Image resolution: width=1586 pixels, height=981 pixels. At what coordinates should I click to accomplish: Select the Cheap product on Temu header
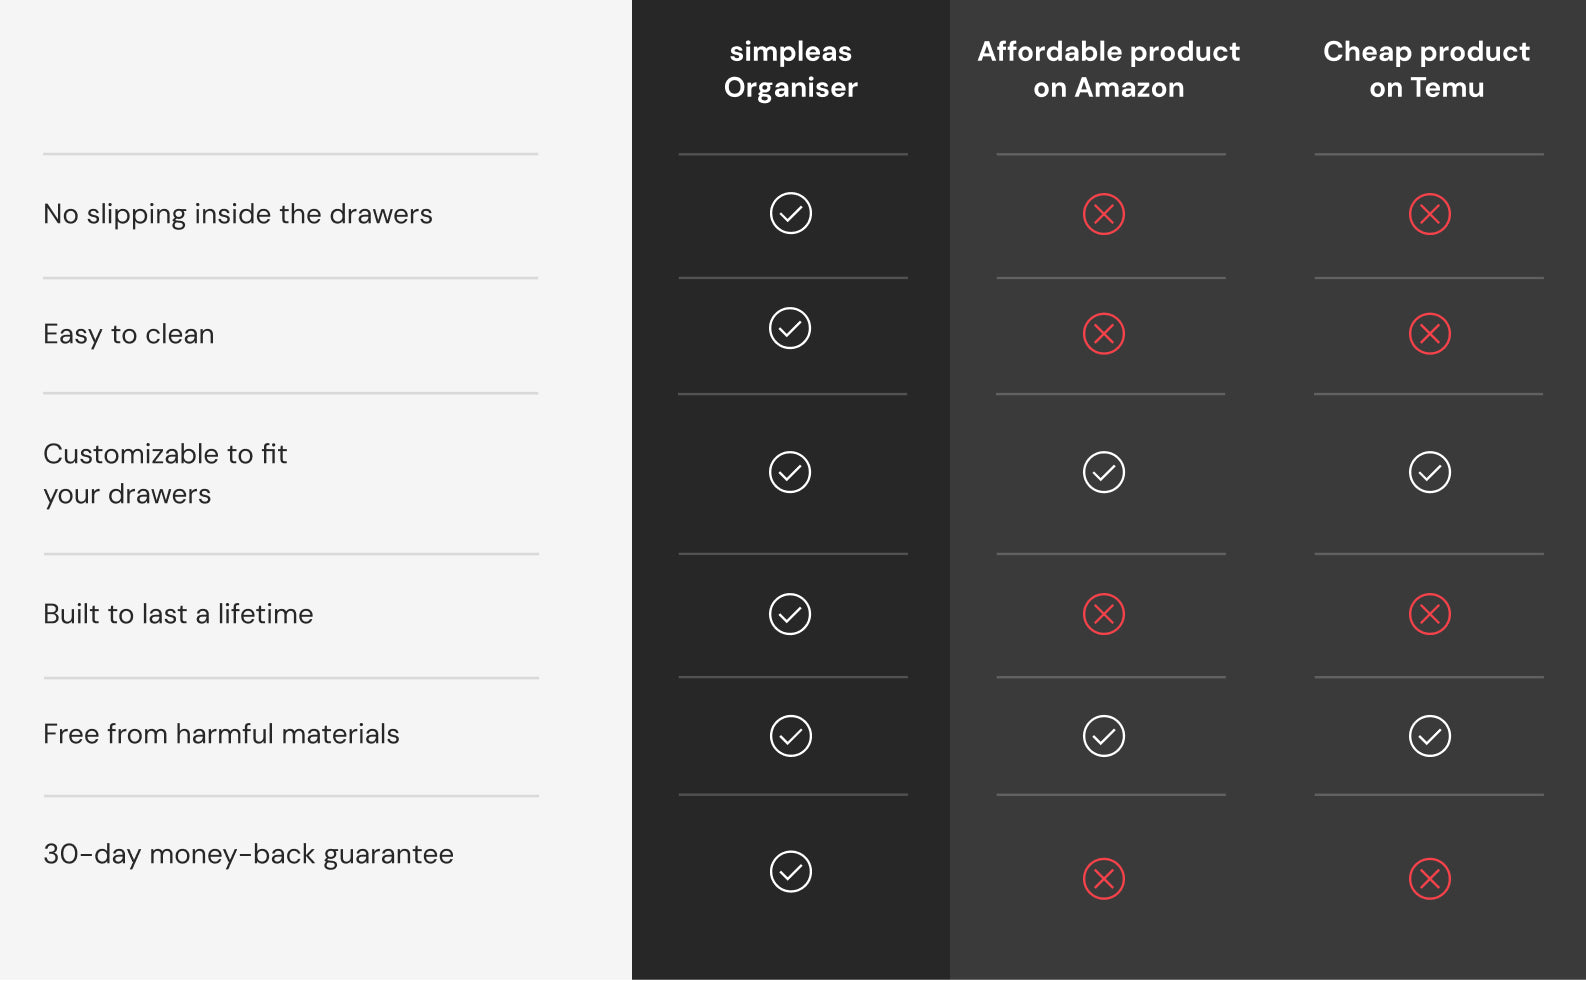click(1426, 69)
